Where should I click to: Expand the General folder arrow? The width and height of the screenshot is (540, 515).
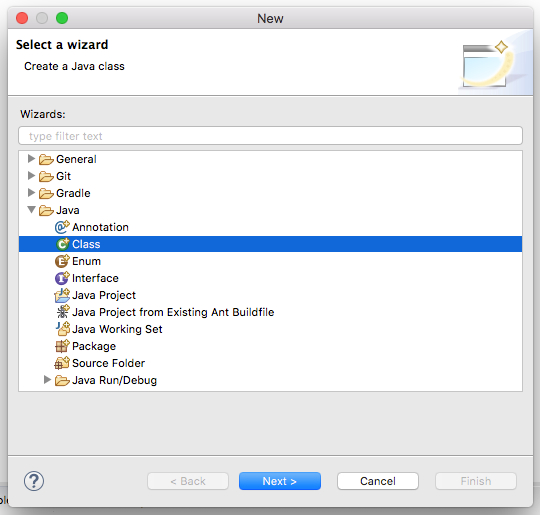[x=31, y=158]
